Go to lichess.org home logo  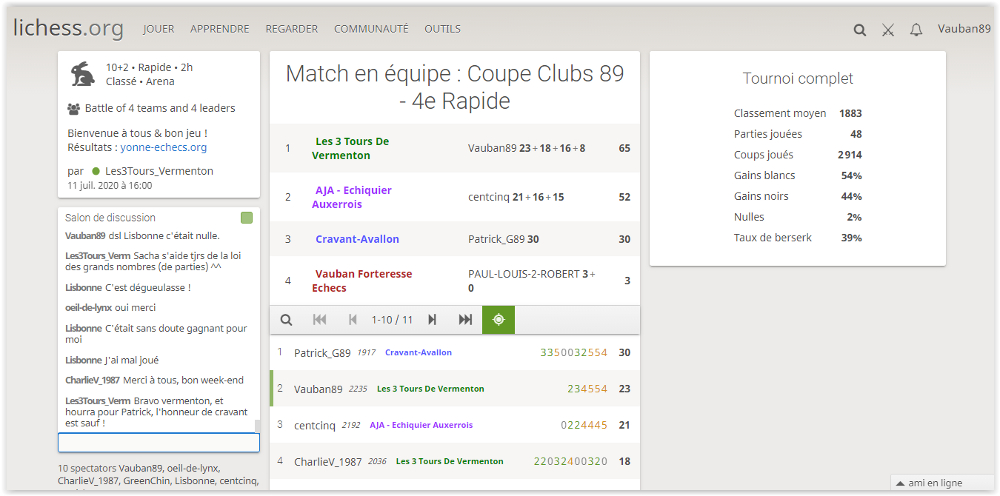[69, 28]
